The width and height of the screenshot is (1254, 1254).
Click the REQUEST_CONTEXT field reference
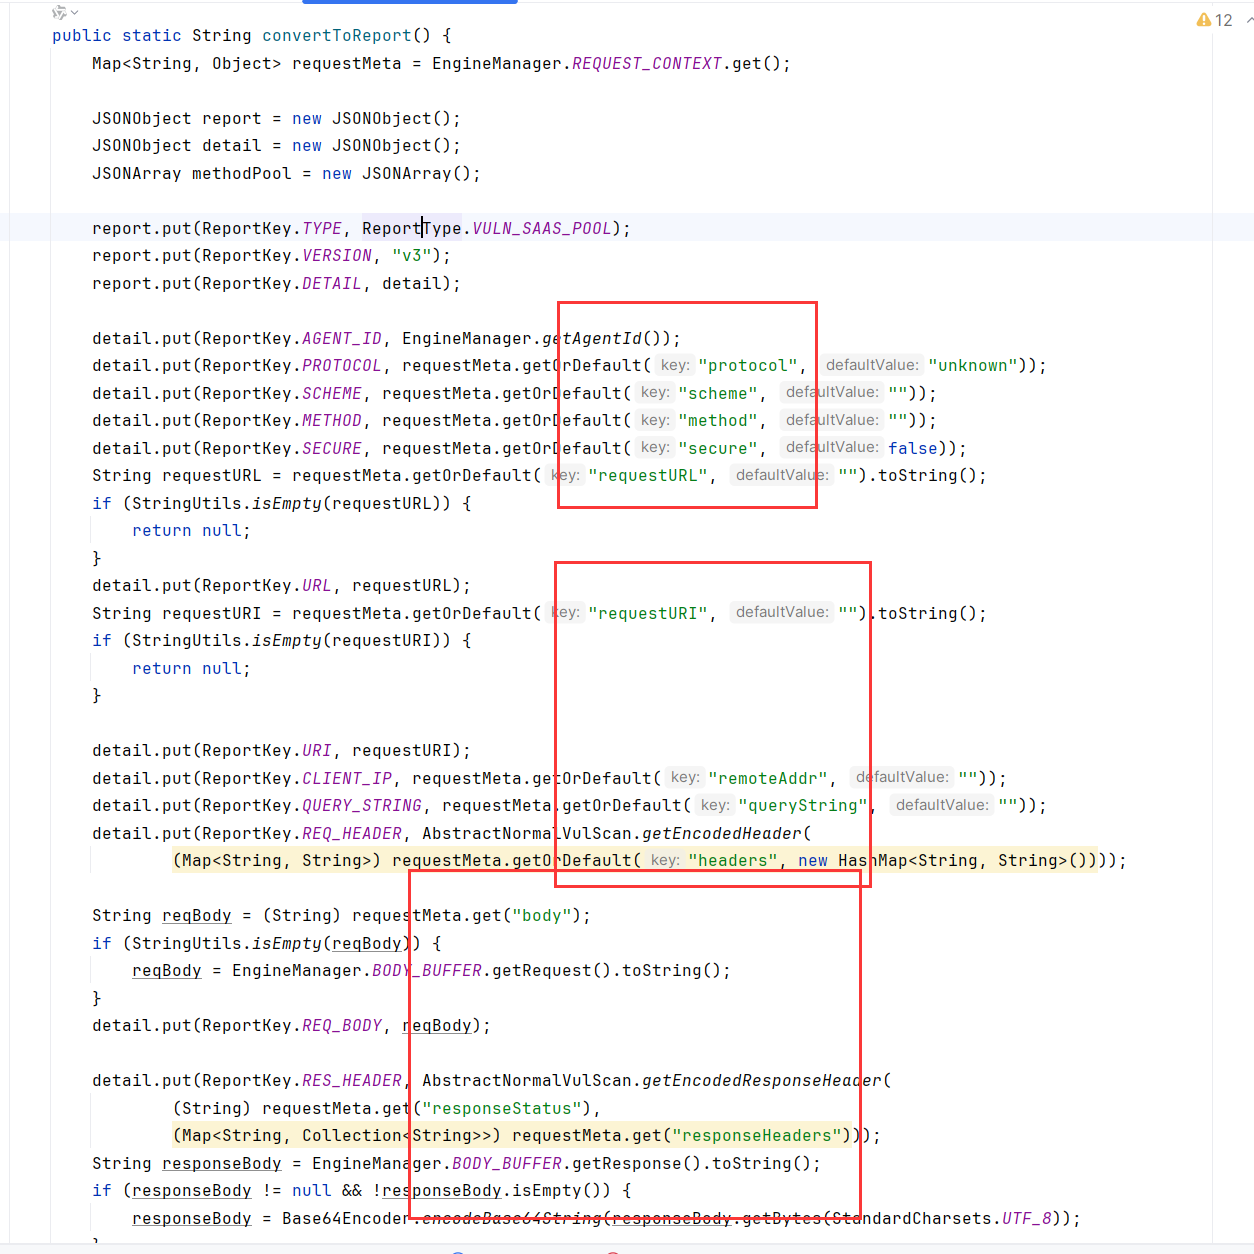tap(646, 64)
